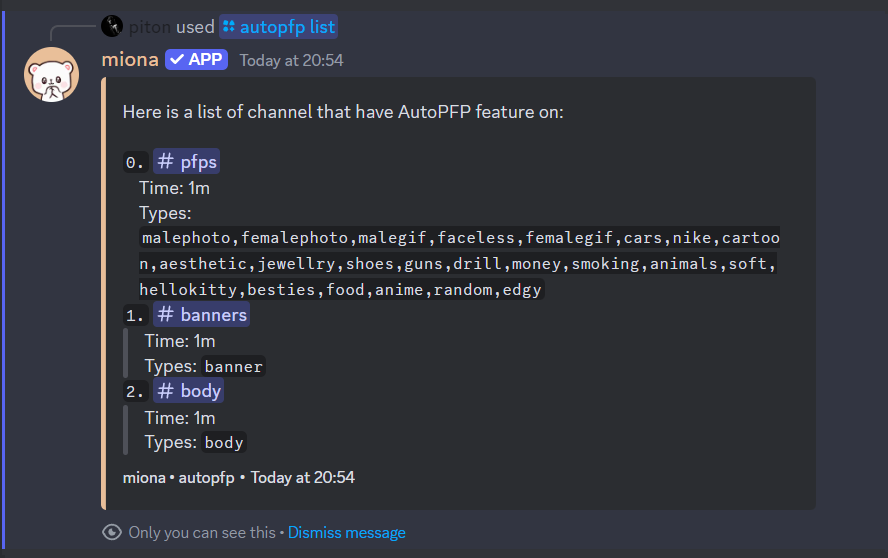Click the "0." list index
This screenshot has width=888, height=558.
click(x=135, y=163)
